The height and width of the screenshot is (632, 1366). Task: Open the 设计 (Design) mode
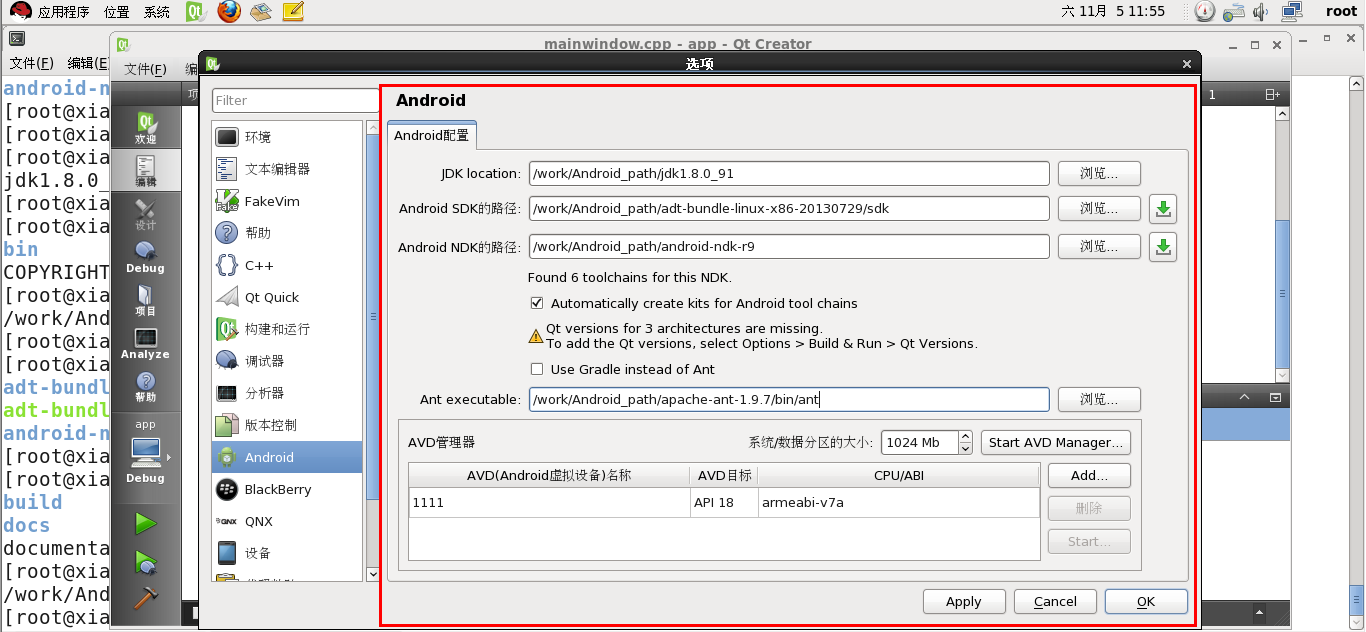[146, 213]
